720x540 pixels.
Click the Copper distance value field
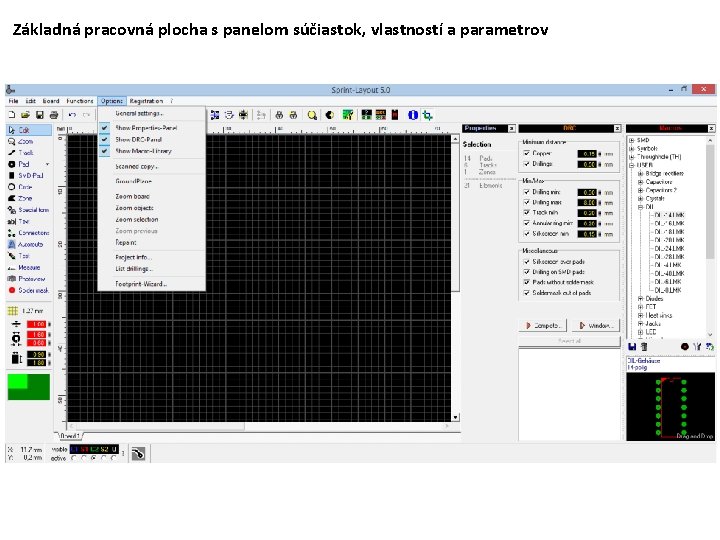tap(587, 154)
